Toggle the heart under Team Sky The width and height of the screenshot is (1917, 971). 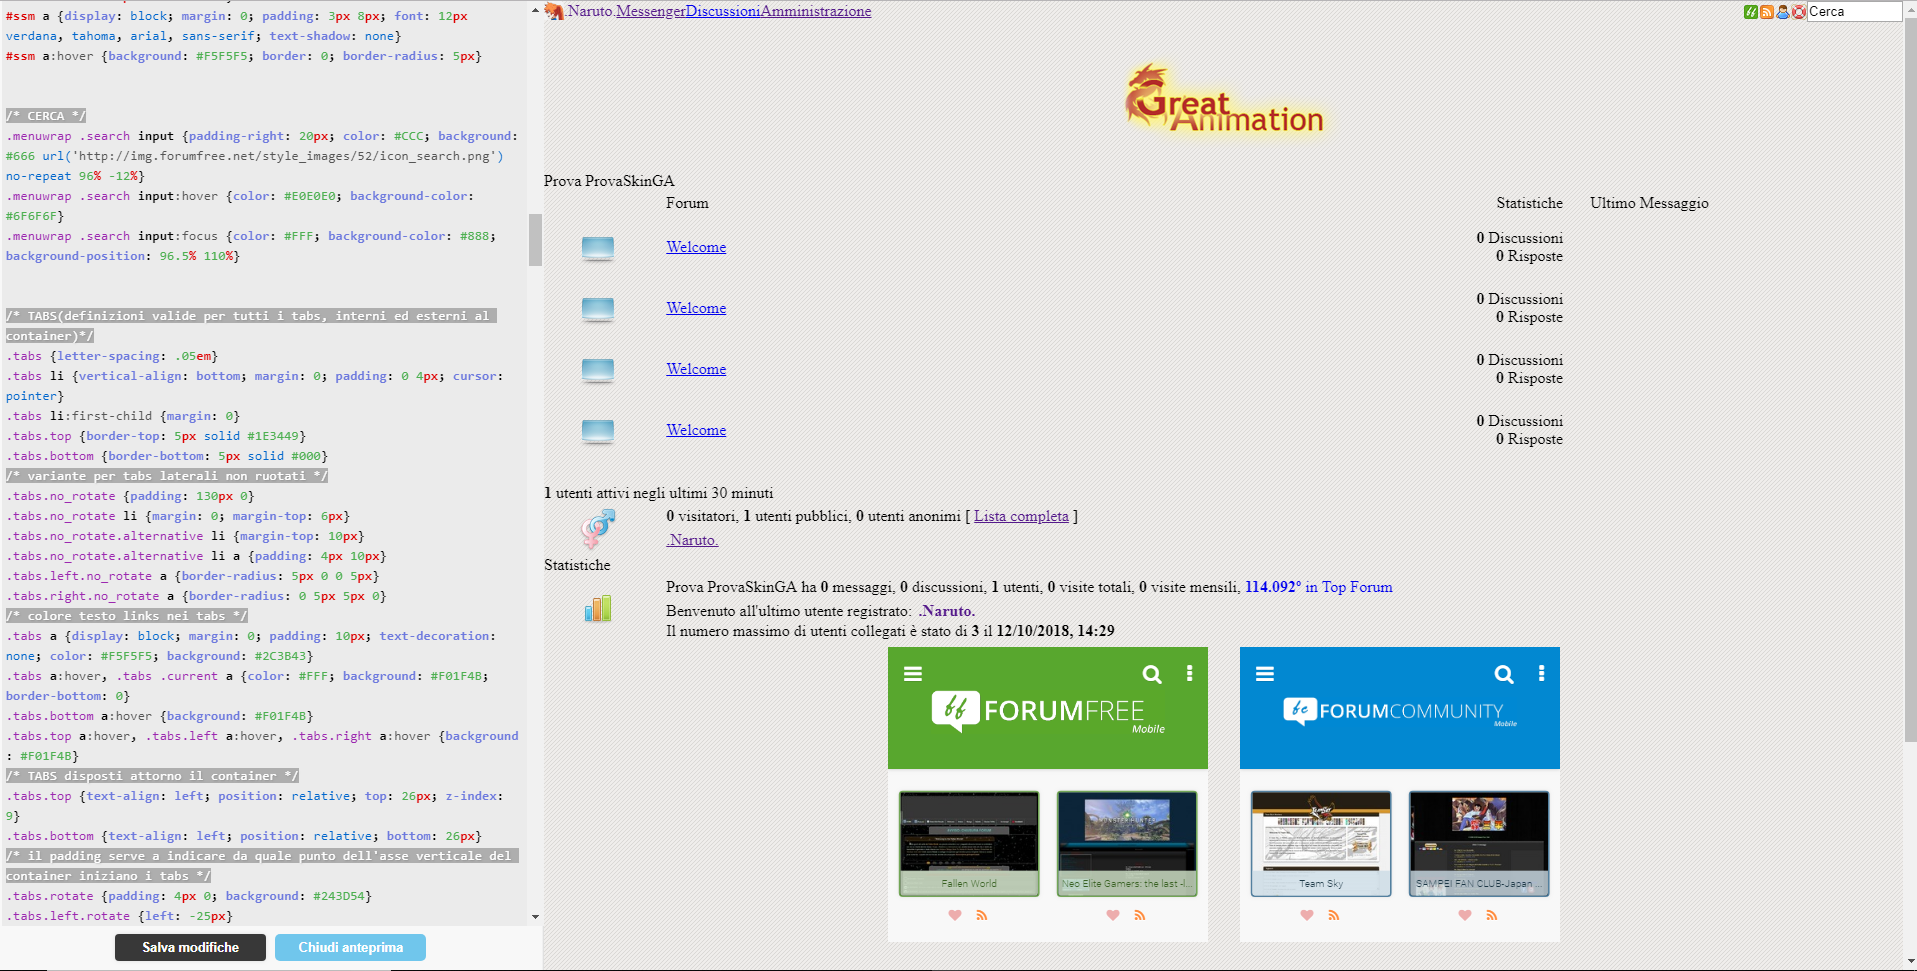(x=1306, y=915)
